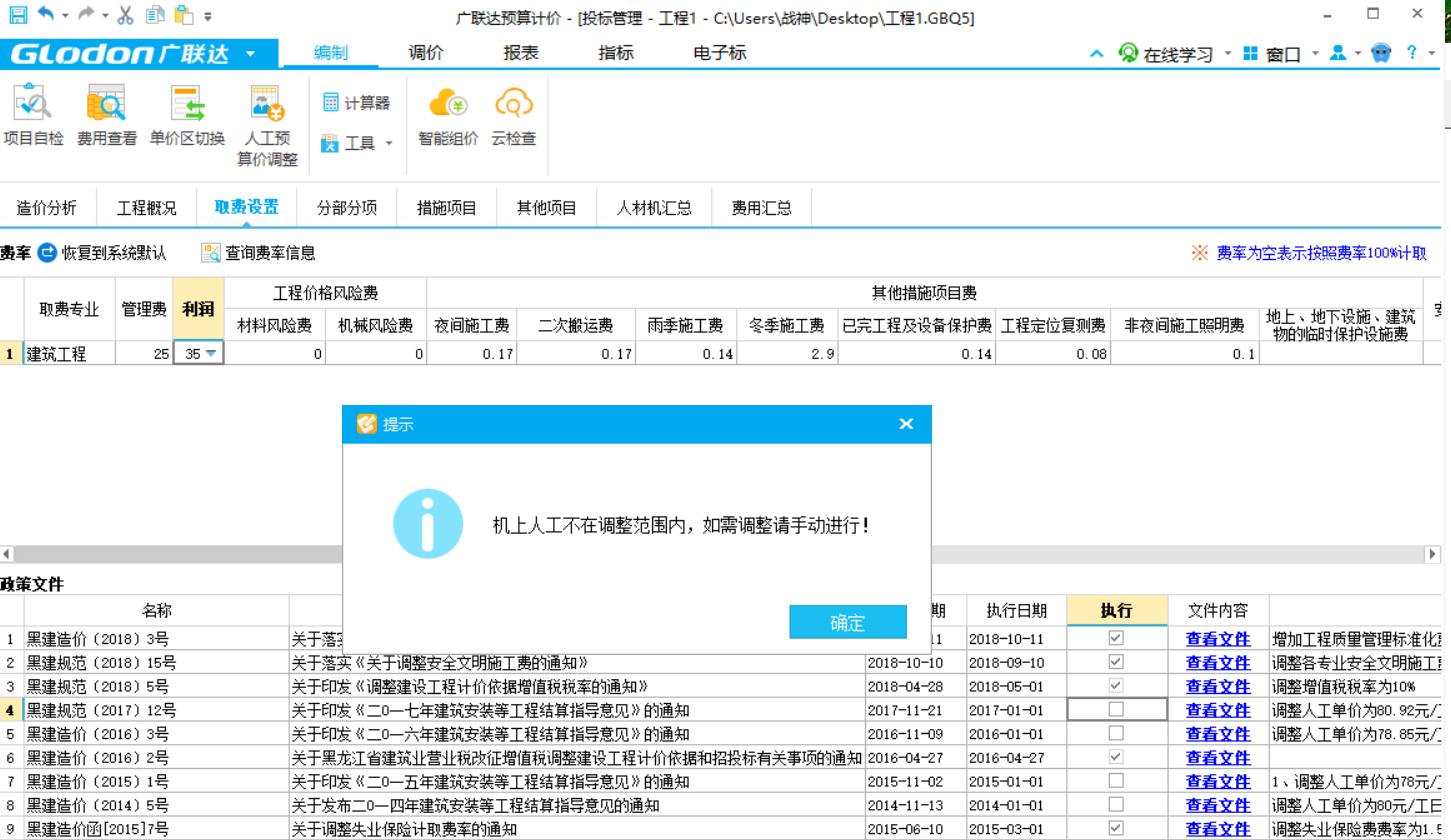
Task: Click the green 在线学习 headset icon
Action: 1129,54
